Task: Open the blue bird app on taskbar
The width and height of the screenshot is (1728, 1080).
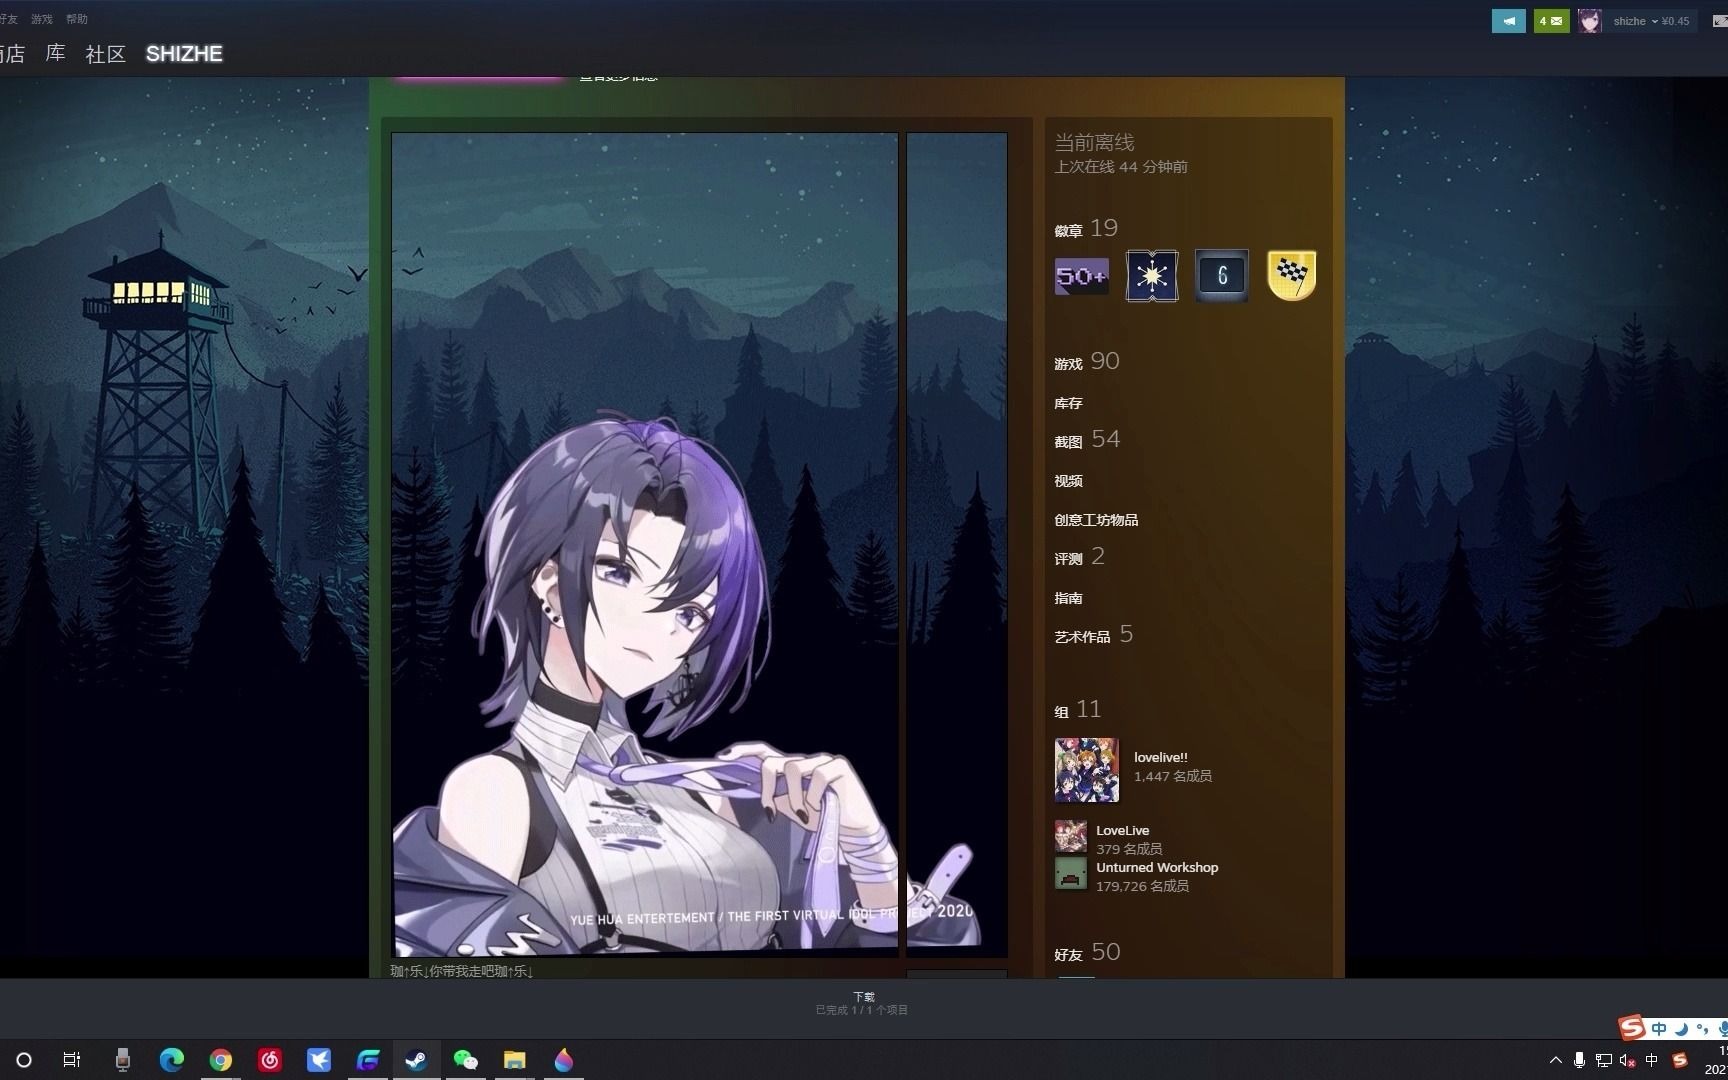Action: pyautogui.click(x=319, y=1060)
